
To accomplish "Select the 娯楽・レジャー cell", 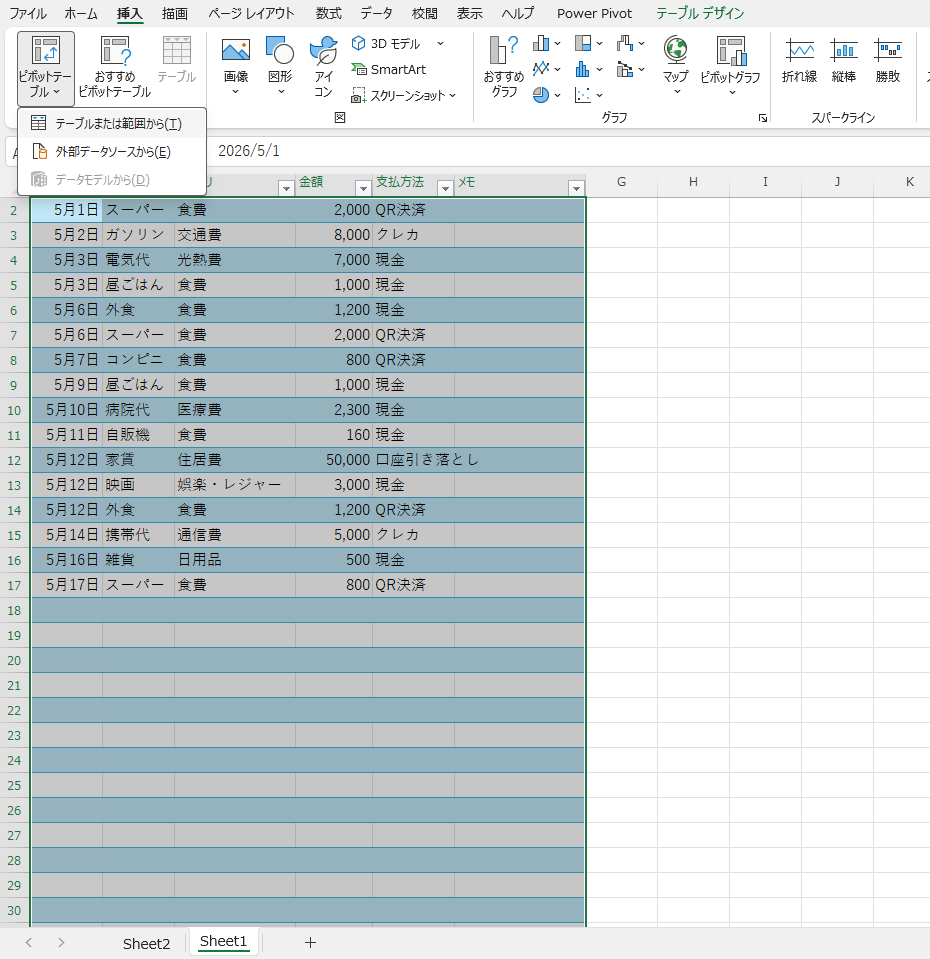I will (235, 485).
